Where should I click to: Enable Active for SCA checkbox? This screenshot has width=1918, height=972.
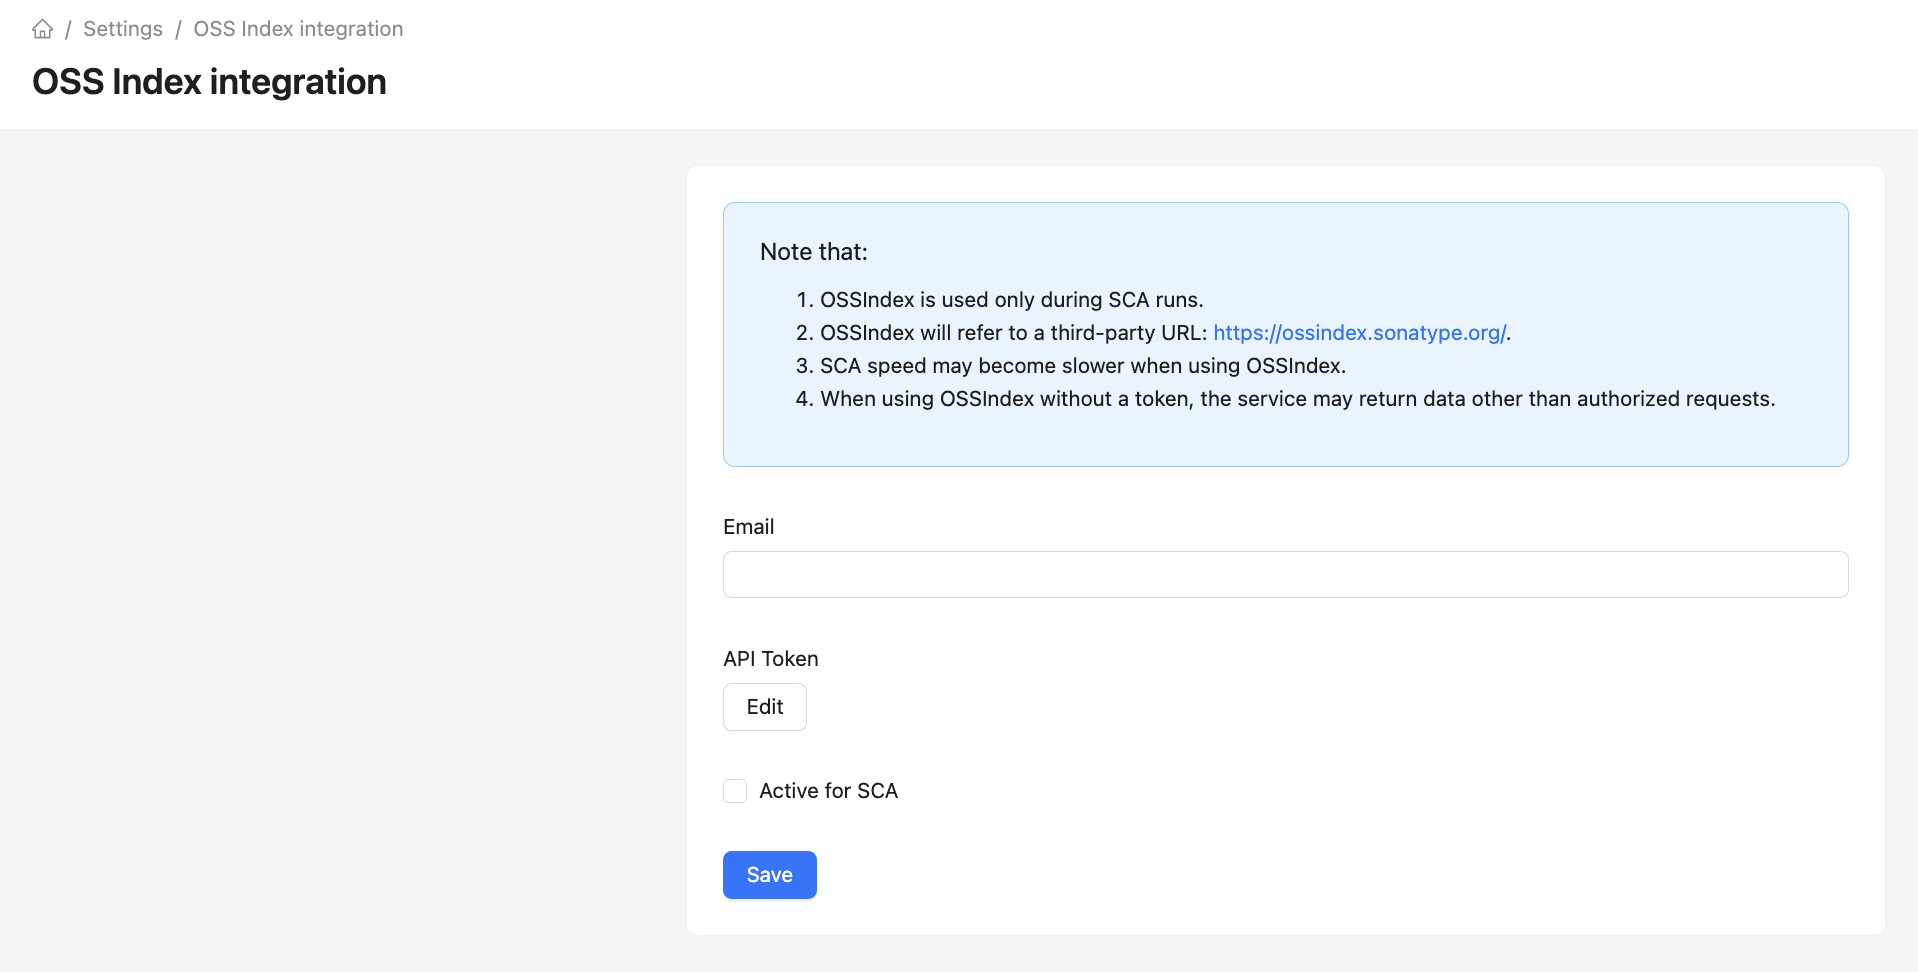pyautogui.click(x=735, y=791)
